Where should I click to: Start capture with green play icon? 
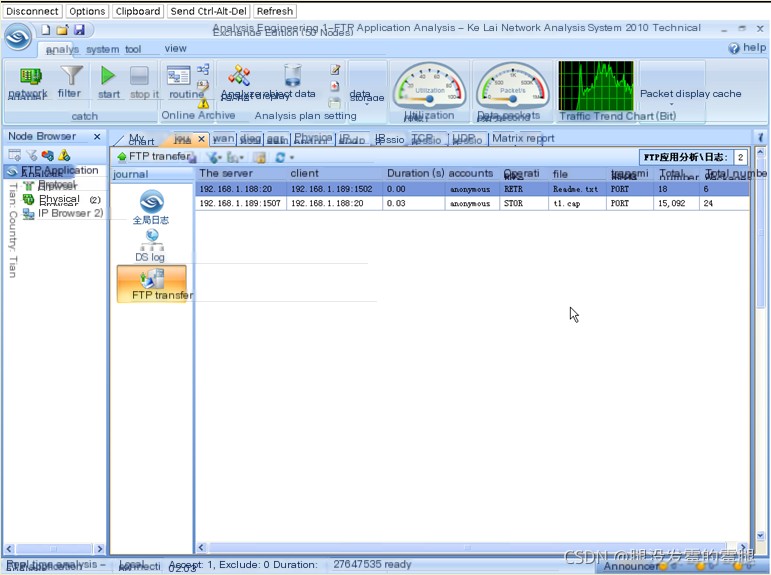pyautogui.click(x=108, y=76)
